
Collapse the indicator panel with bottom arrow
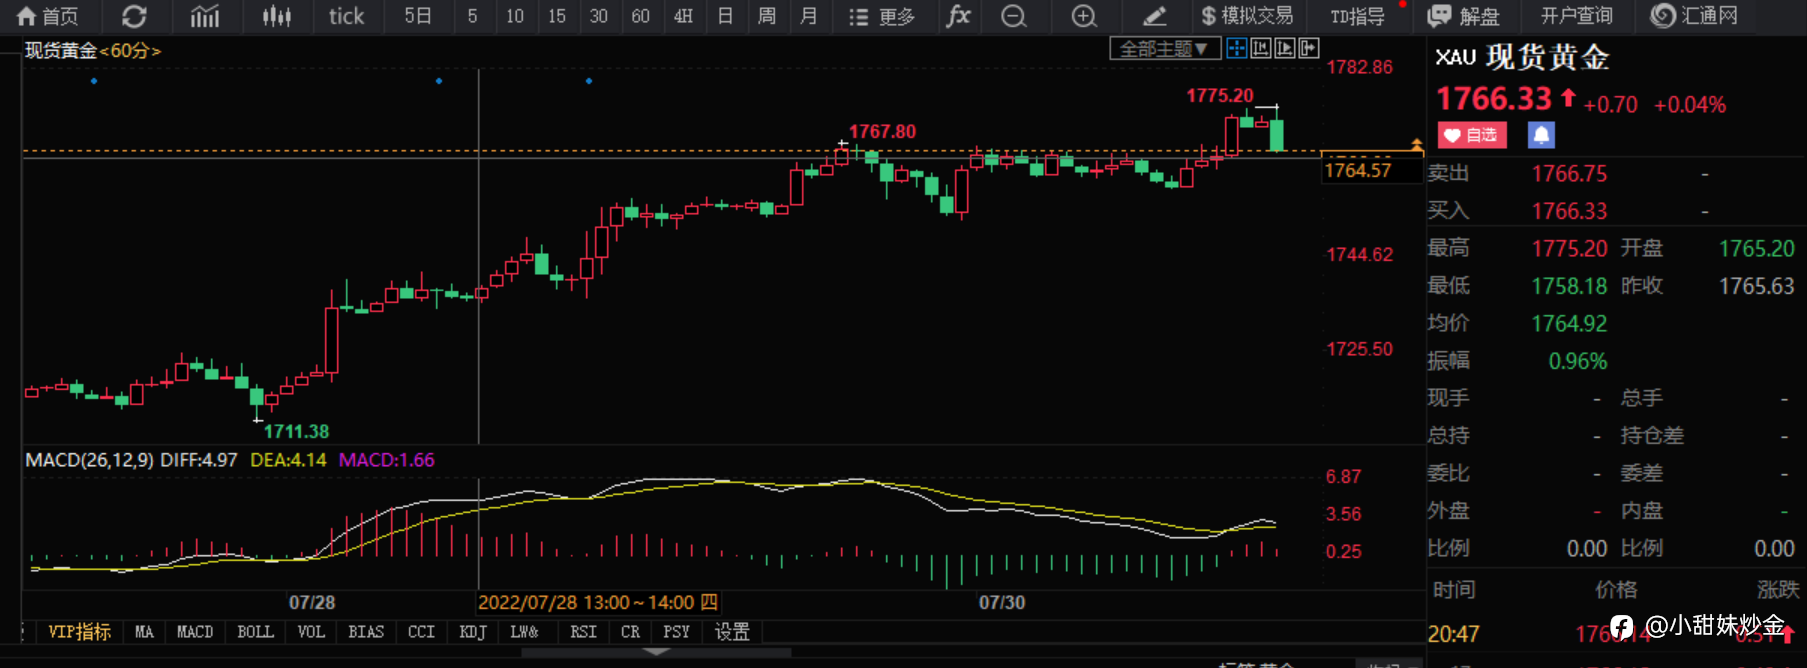pyautogui.click(x=656, y=652)
